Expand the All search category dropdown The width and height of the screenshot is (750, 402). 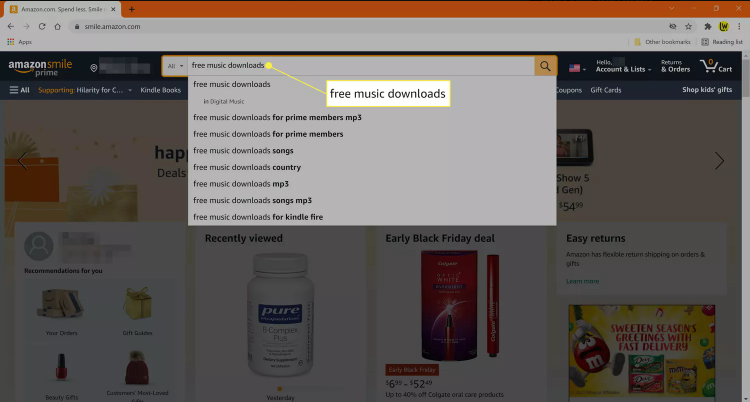[175, 66]
